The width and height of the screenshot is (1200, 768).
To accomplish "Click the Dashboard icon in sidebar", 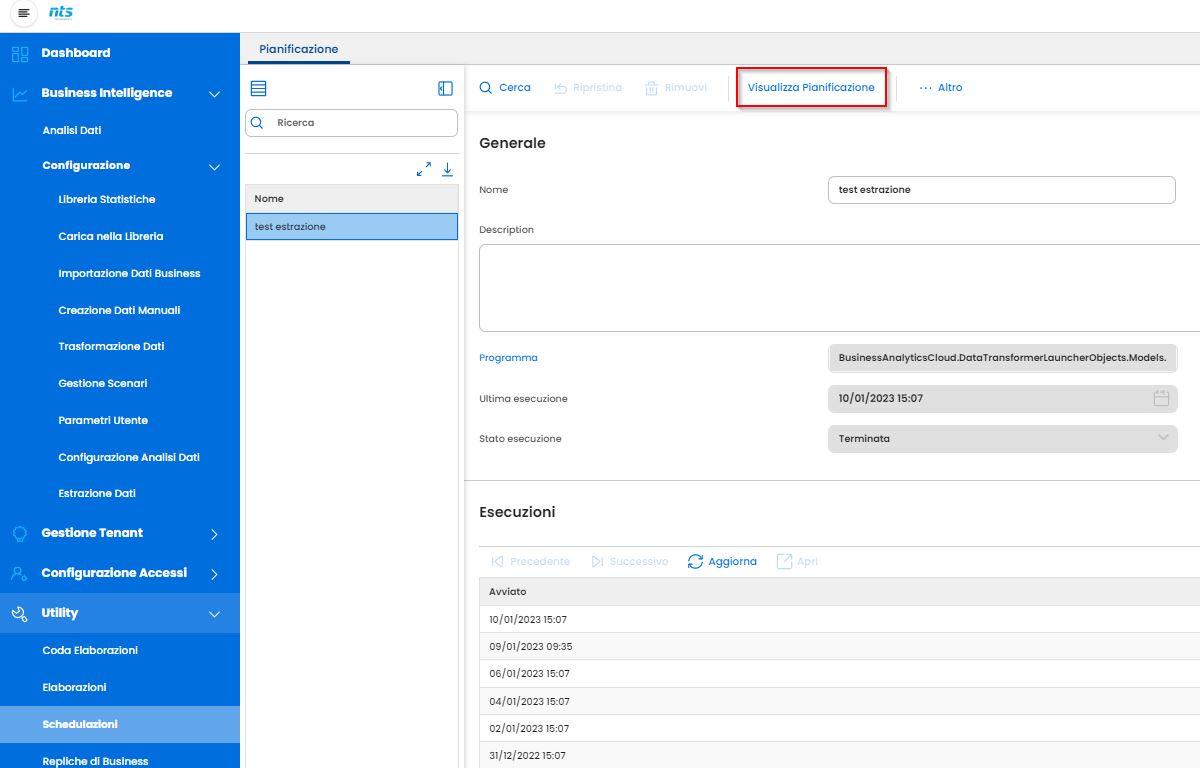I will [20, 53].
